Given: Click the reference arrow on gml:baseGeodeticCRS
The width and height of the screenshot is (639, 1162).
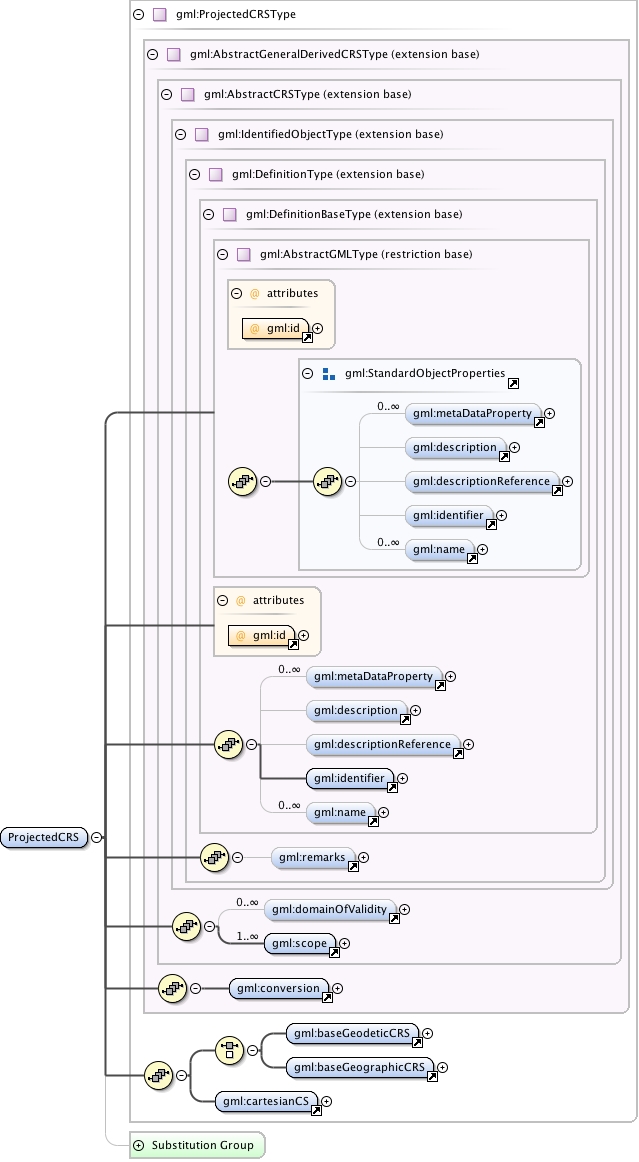Looking at the screenshot, I should 417,1043.
